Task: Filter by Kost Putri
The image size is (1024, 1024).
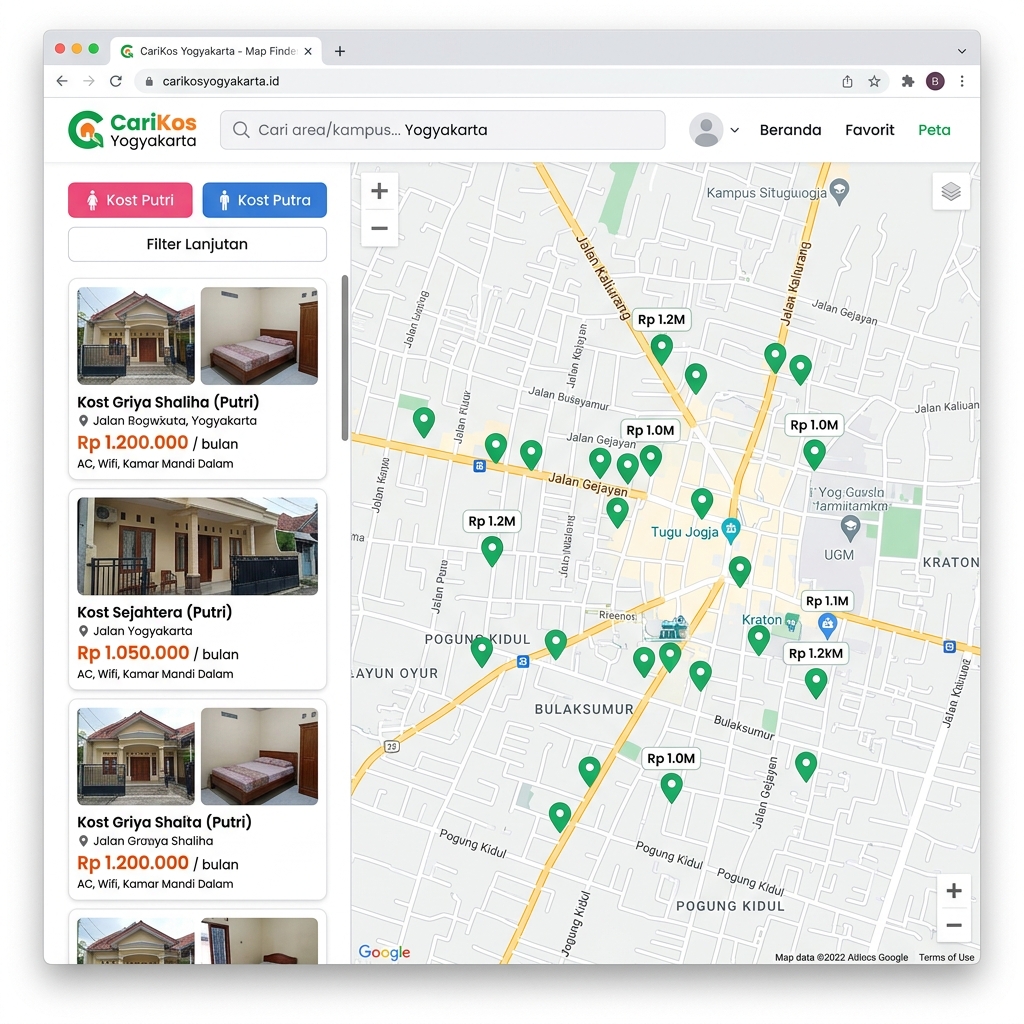Action: tap(130, 200)
